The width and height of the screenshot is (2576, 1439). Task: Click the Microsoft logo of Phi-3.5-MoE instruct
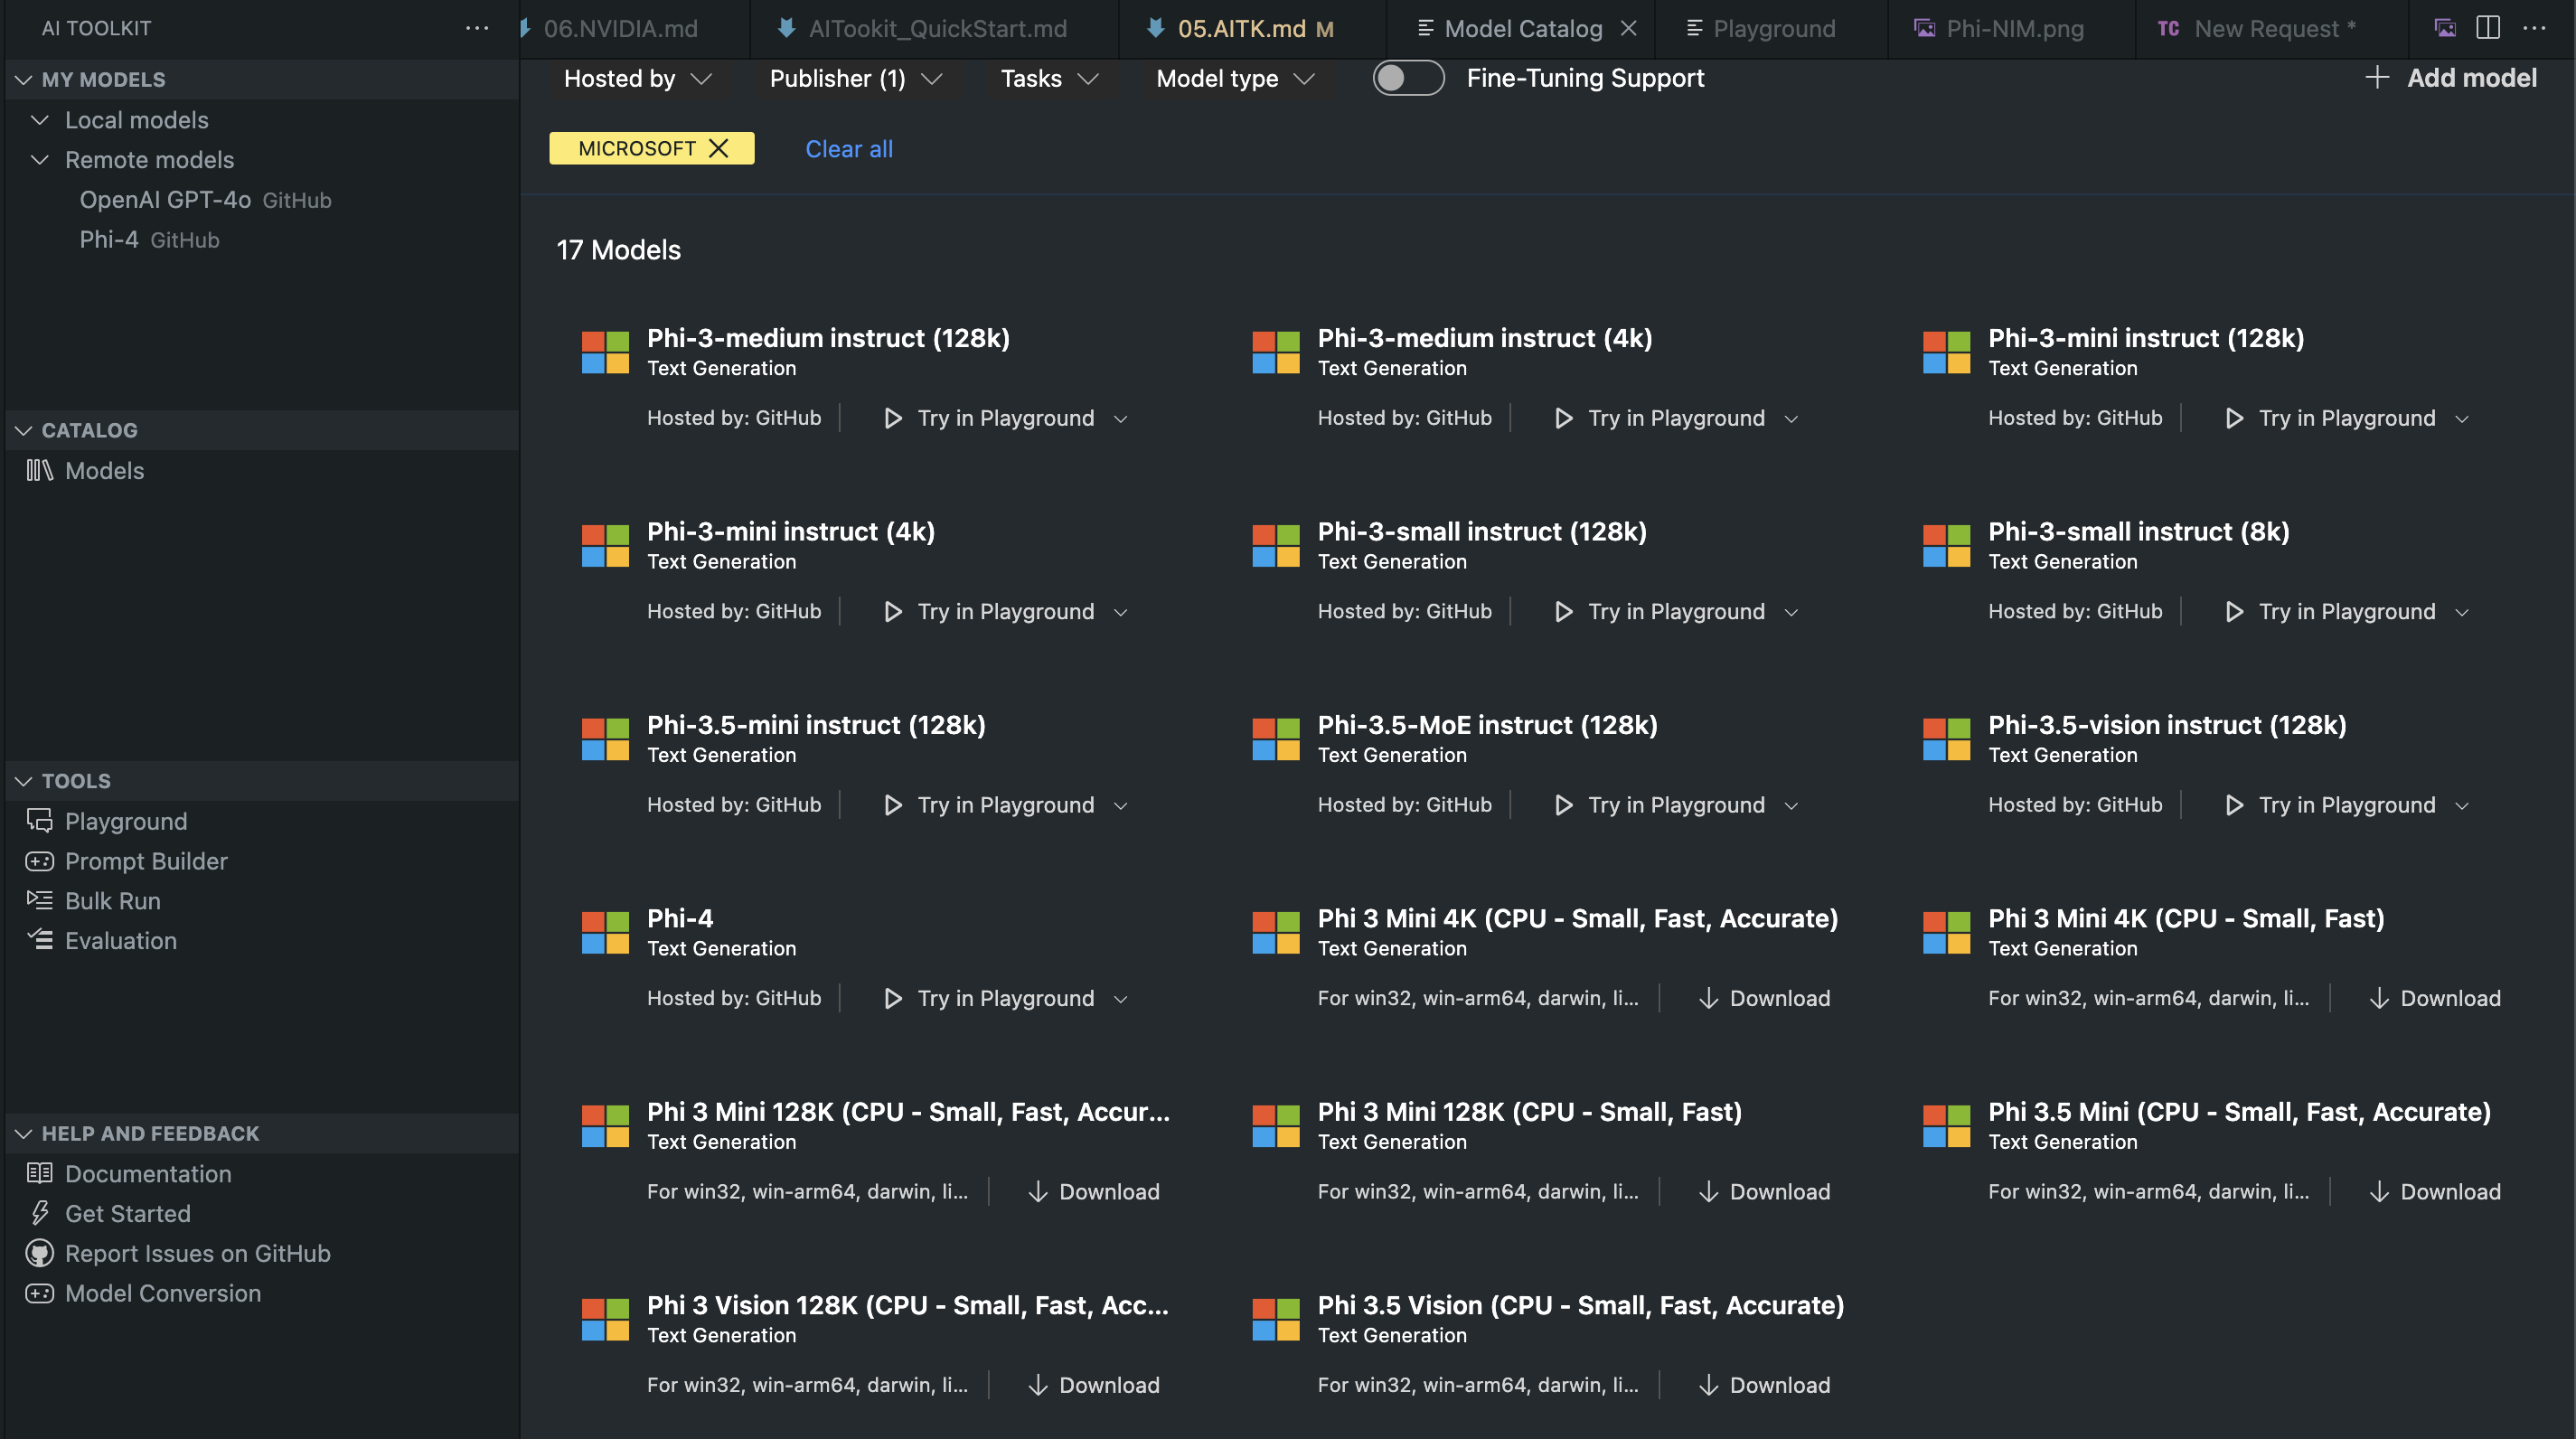point(1276,739)
